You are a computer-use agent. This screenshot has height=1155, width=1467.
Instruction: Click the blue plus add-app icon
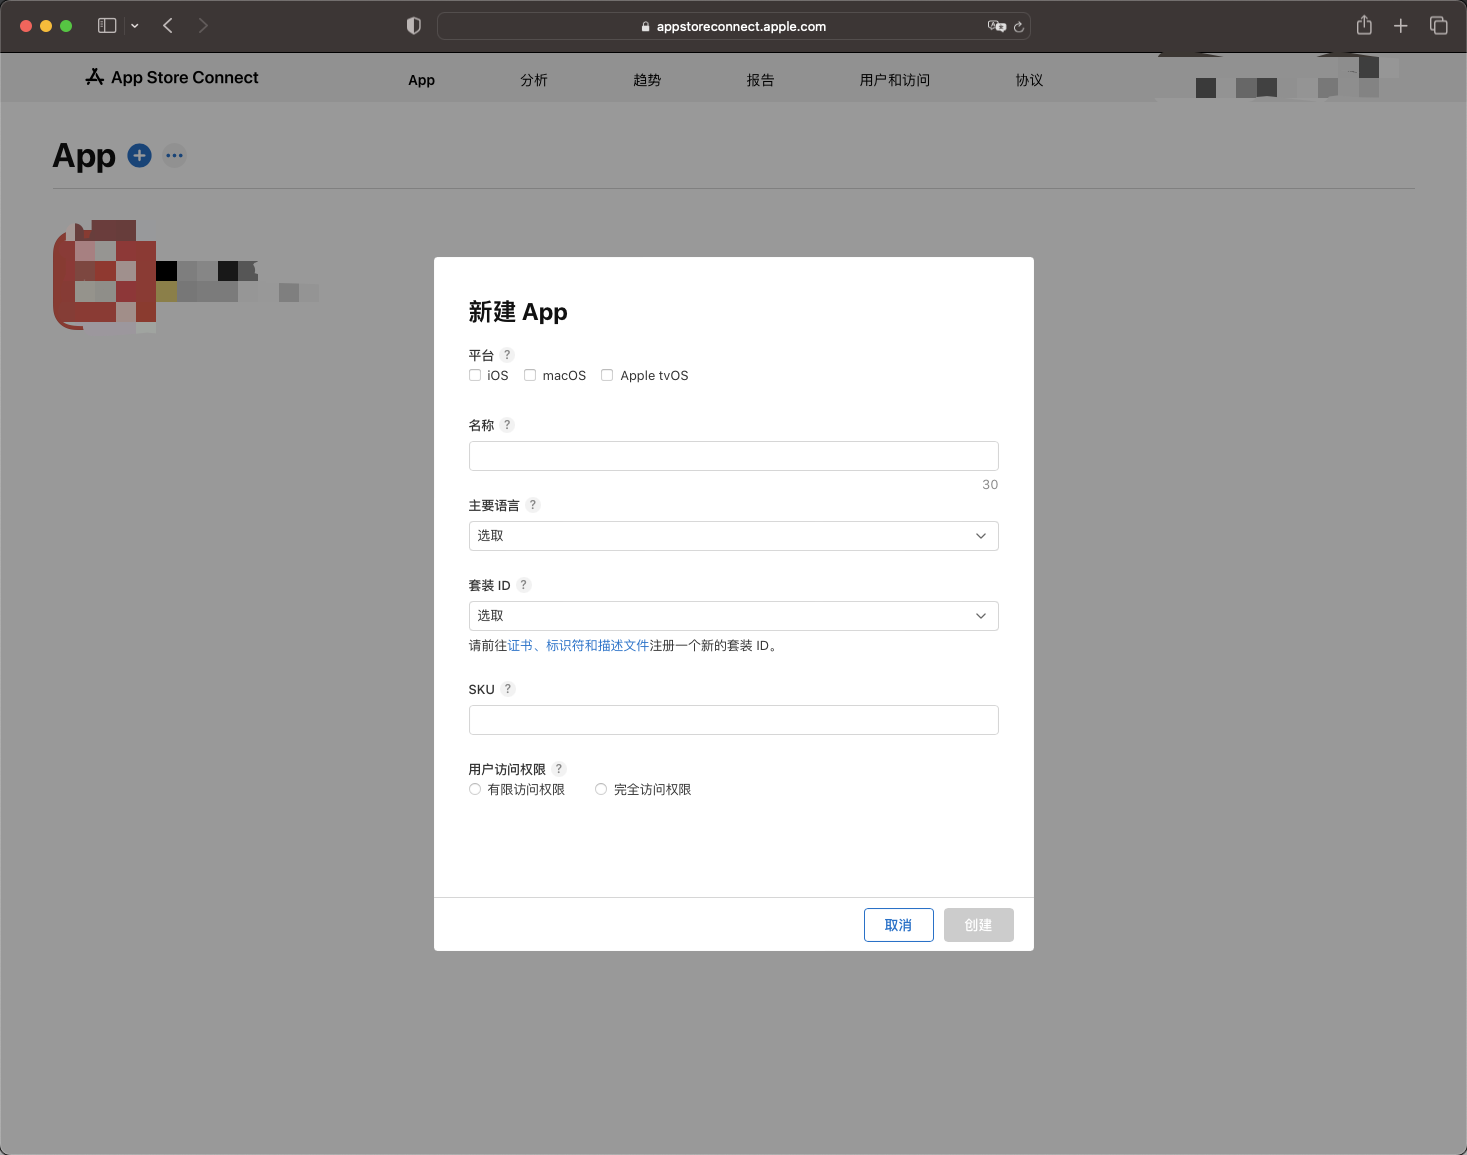coord(140,156)
